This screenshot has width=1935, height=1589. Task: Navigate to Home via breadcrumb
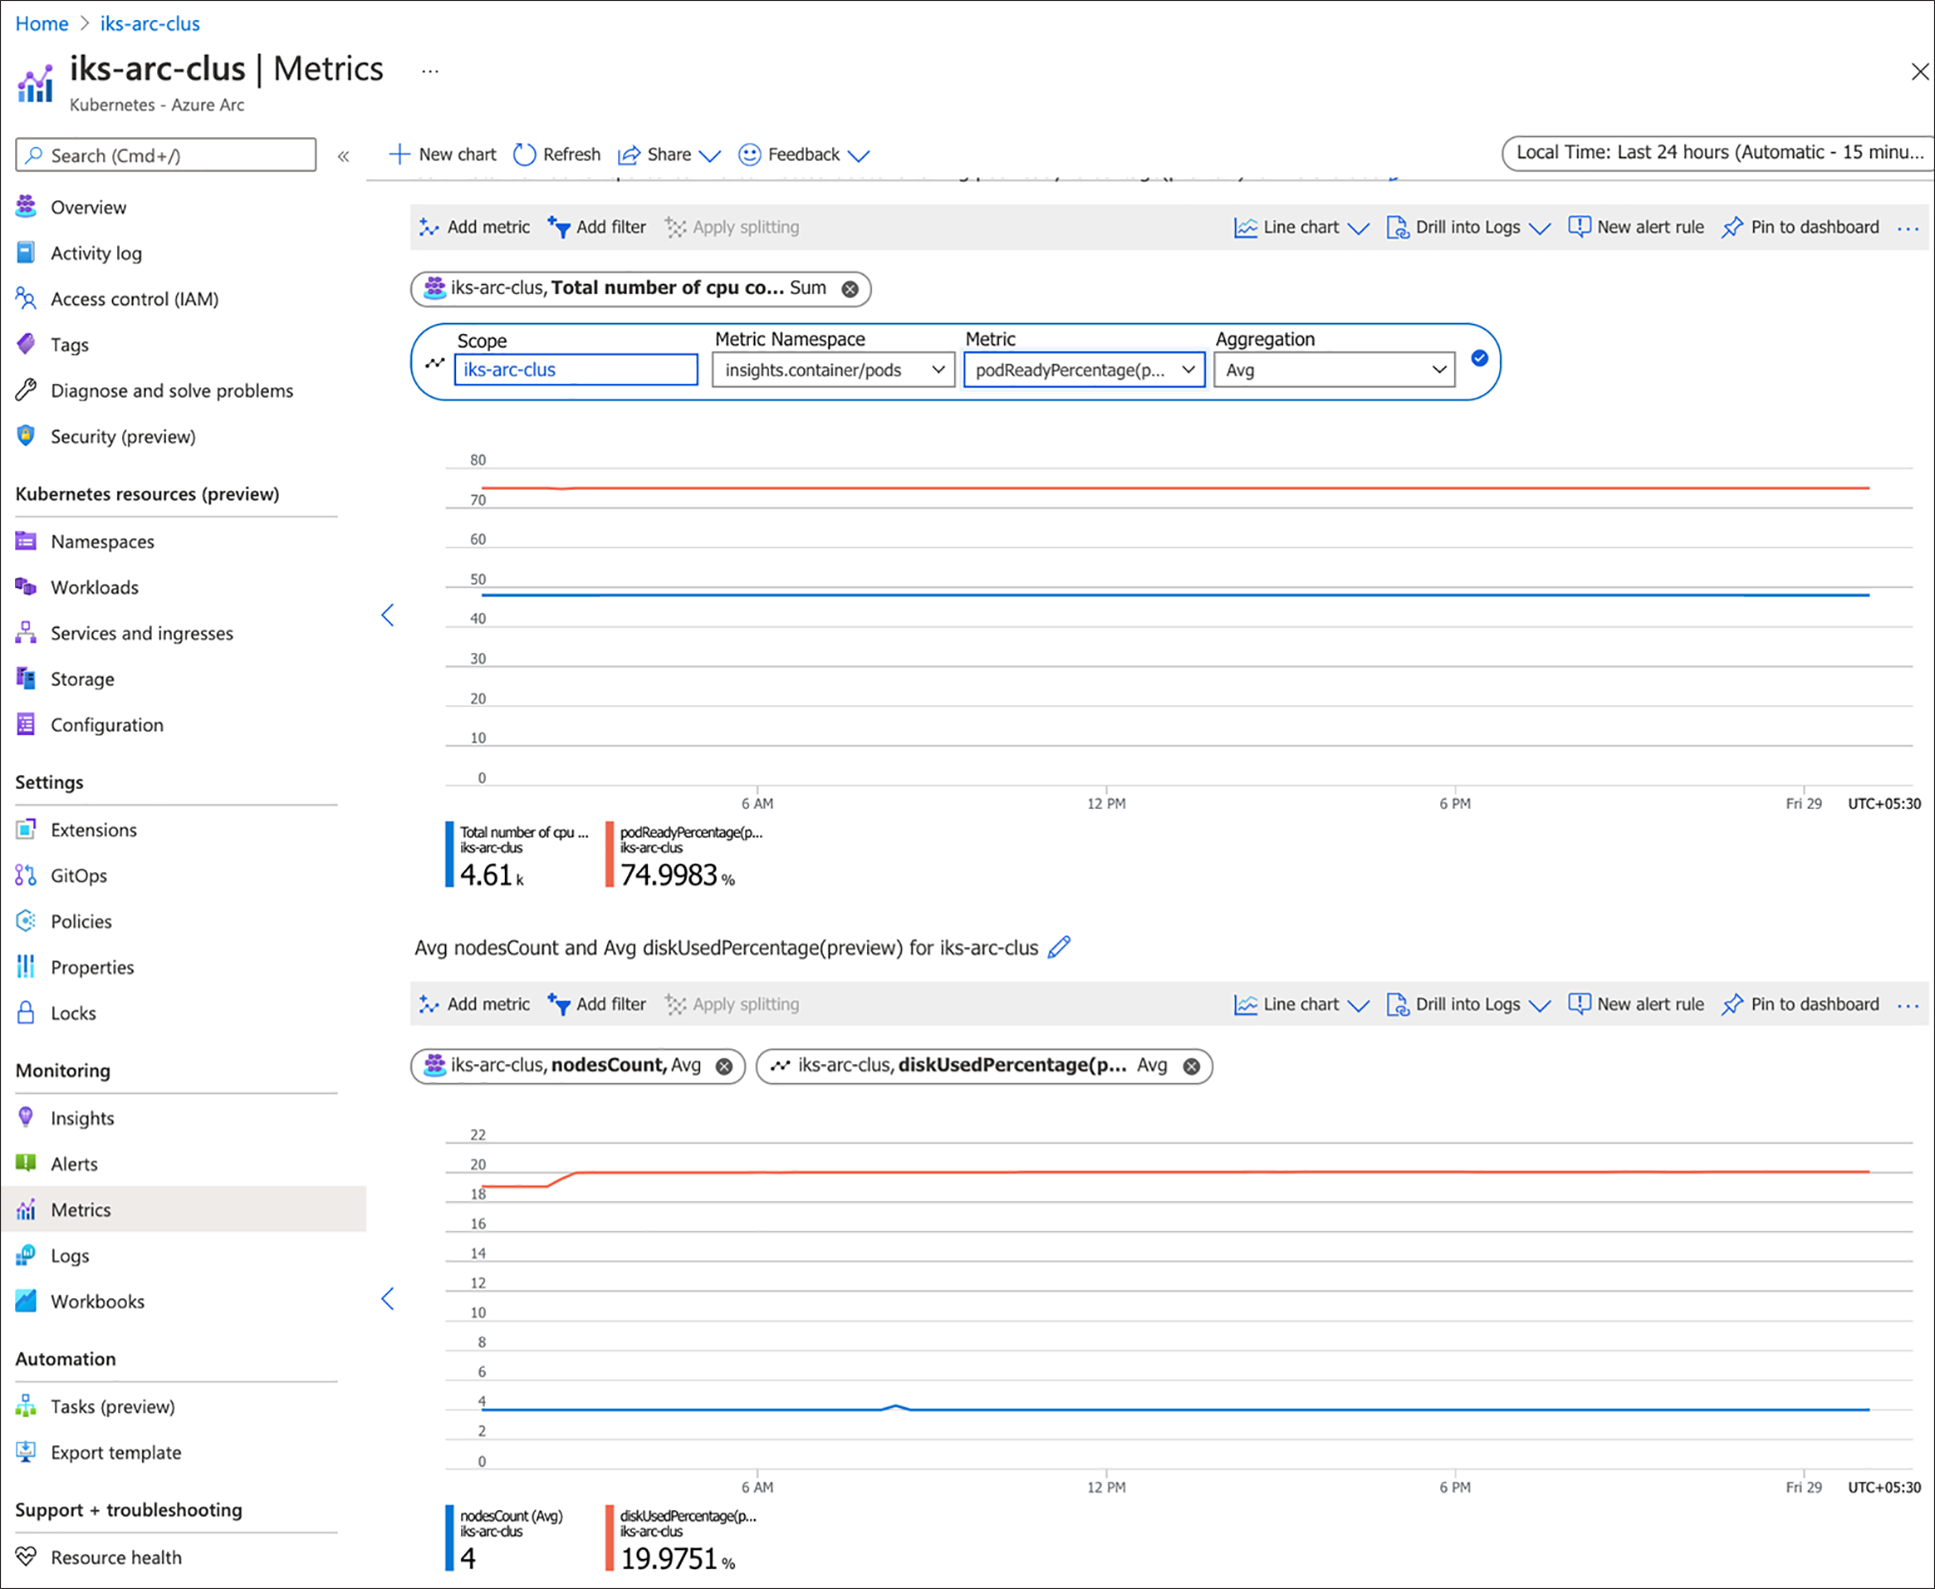tap(41, 22)
